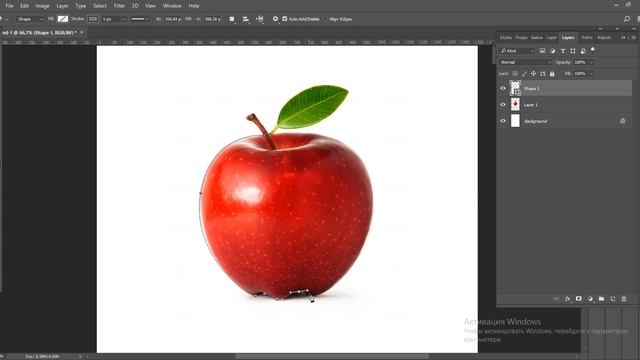Hide the Layer 1 layer
Screen dimensions: 640x360
click(503, 105)
